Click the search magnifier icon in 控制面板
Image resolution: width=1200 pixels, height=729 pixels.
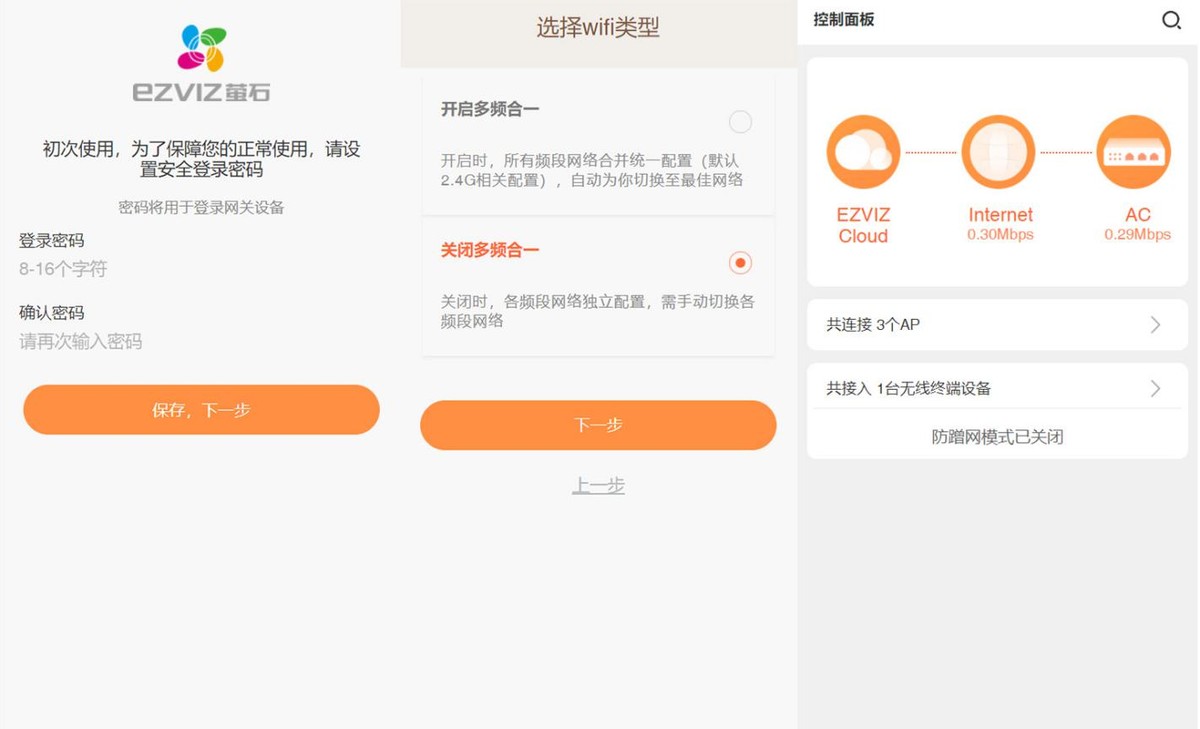click(x=1171, y=21)
